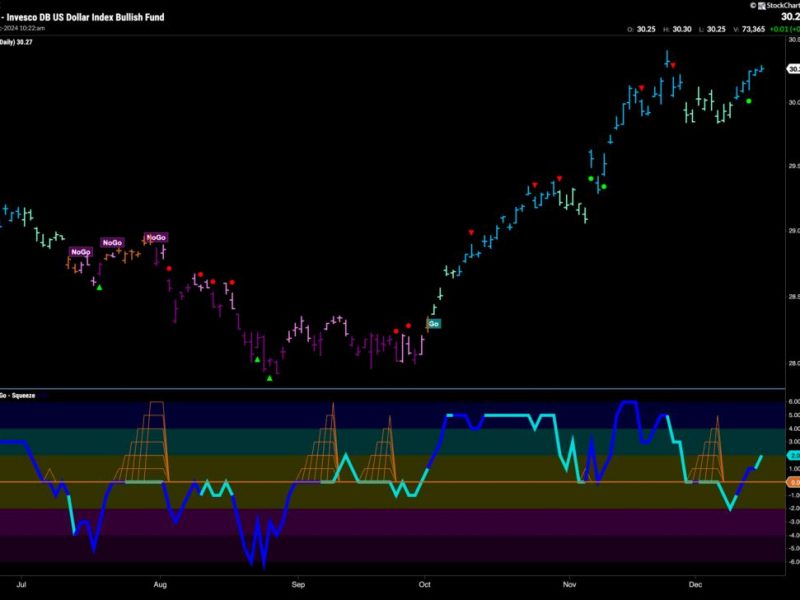Screen dimensions: 800x600
Task: Click the Go - Squeeze indicator label
Action: (x=18, y=395)
